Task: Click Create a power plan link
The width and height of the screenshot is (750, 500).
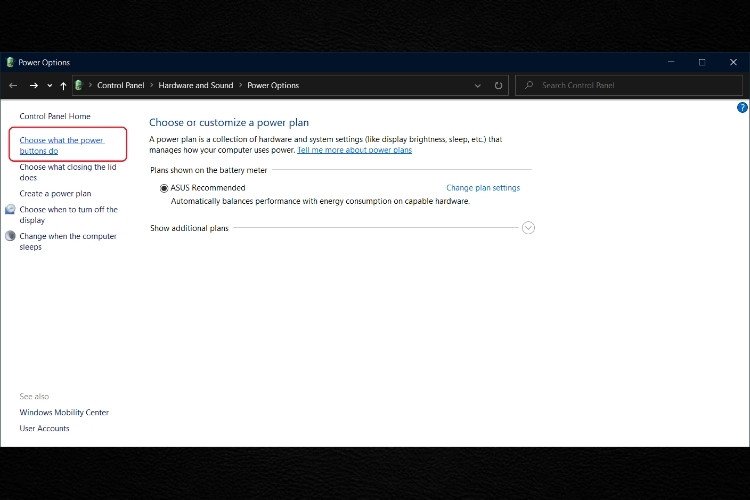Action: [55, 193]
